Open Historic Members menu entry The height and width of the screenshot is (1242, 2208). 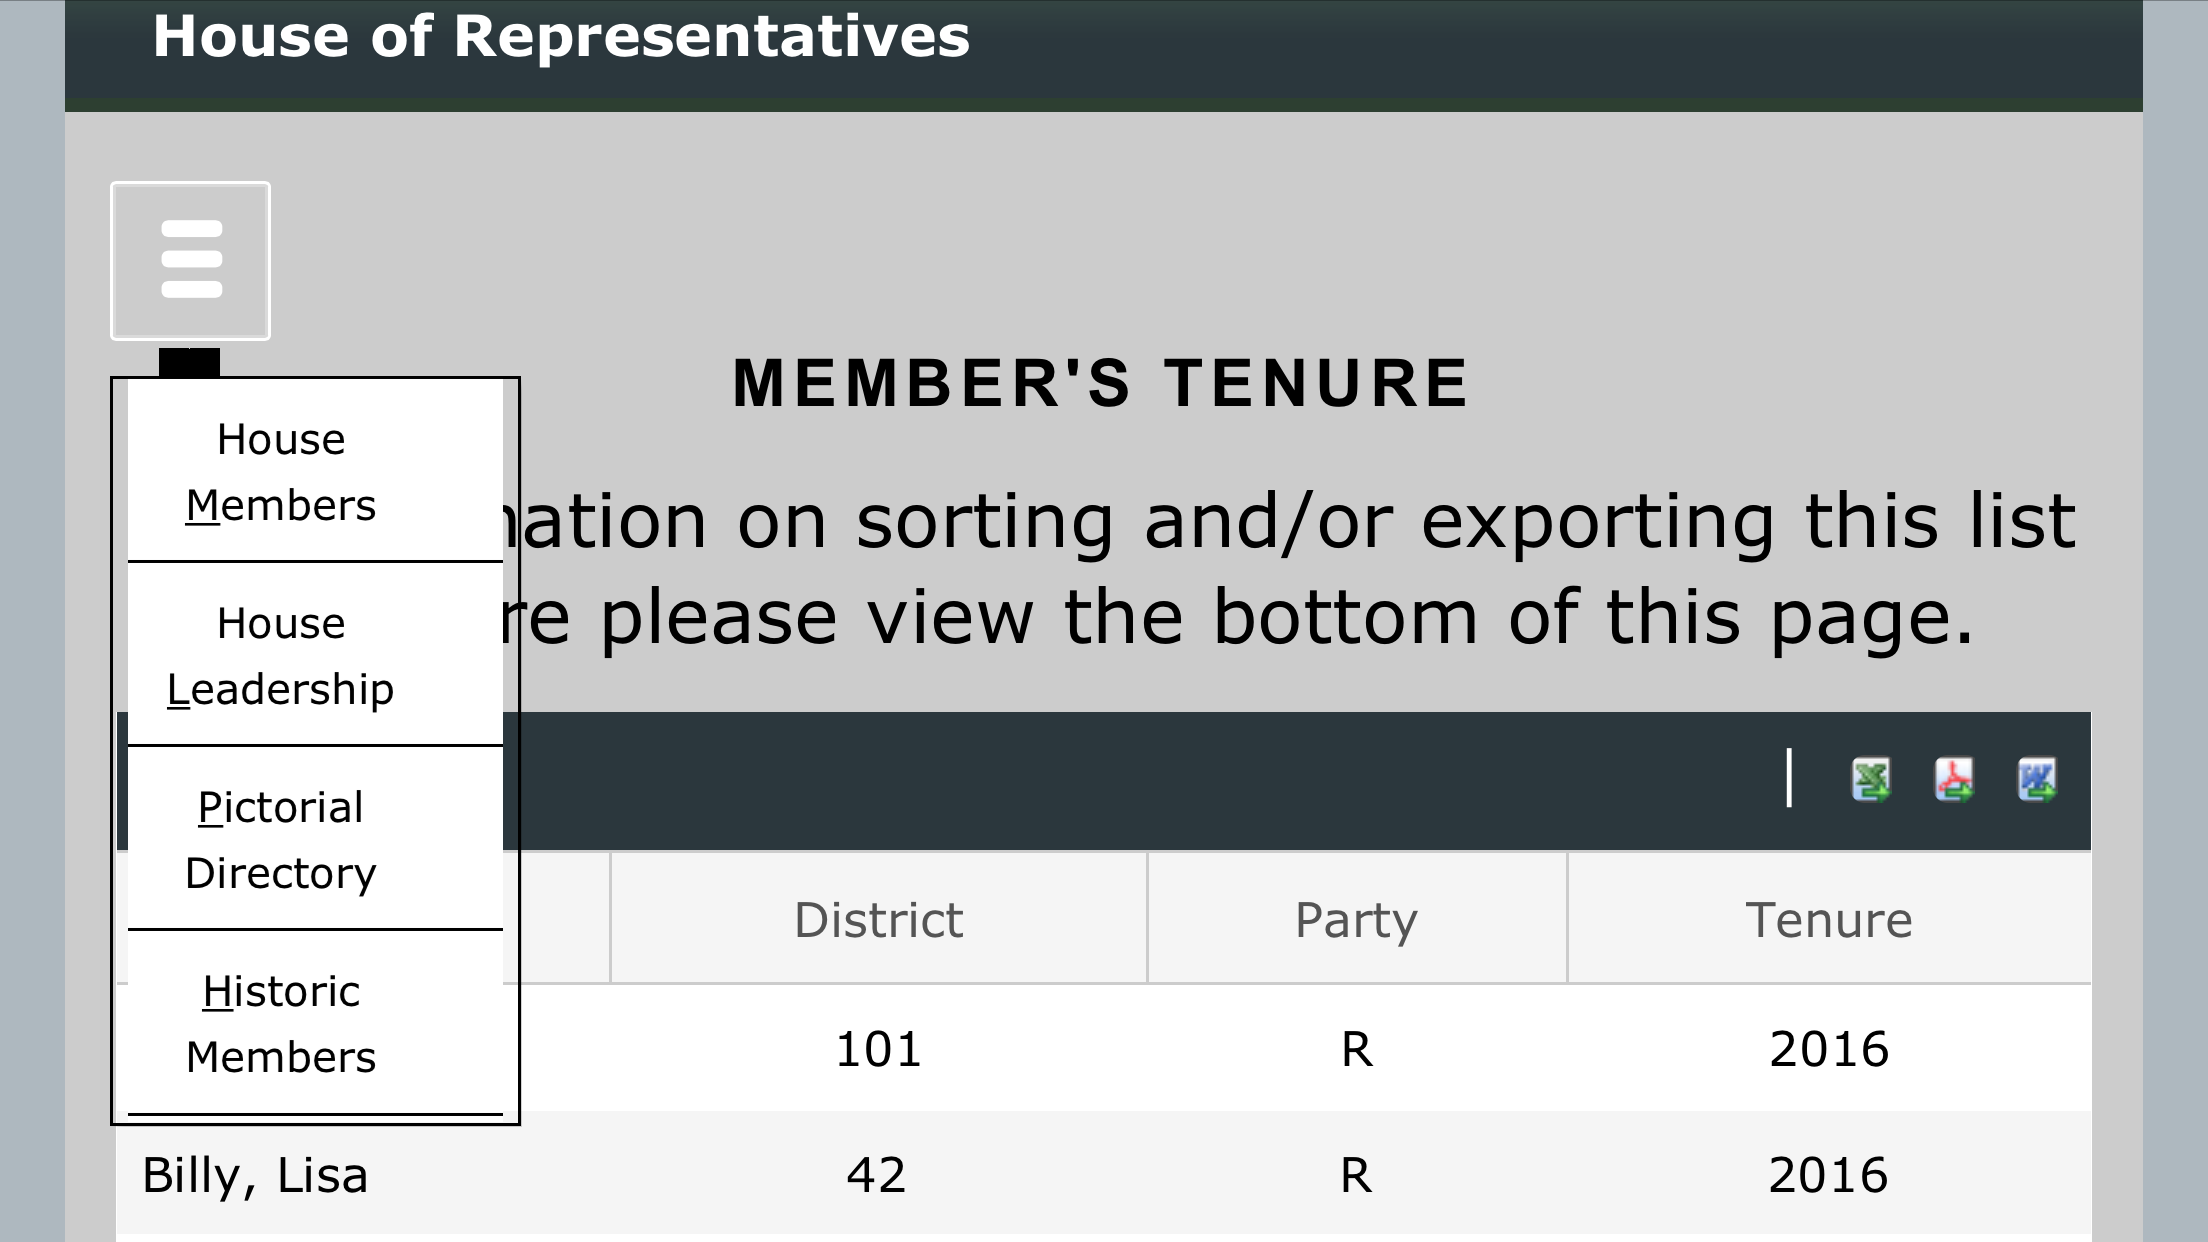(x=281, y=1024)
